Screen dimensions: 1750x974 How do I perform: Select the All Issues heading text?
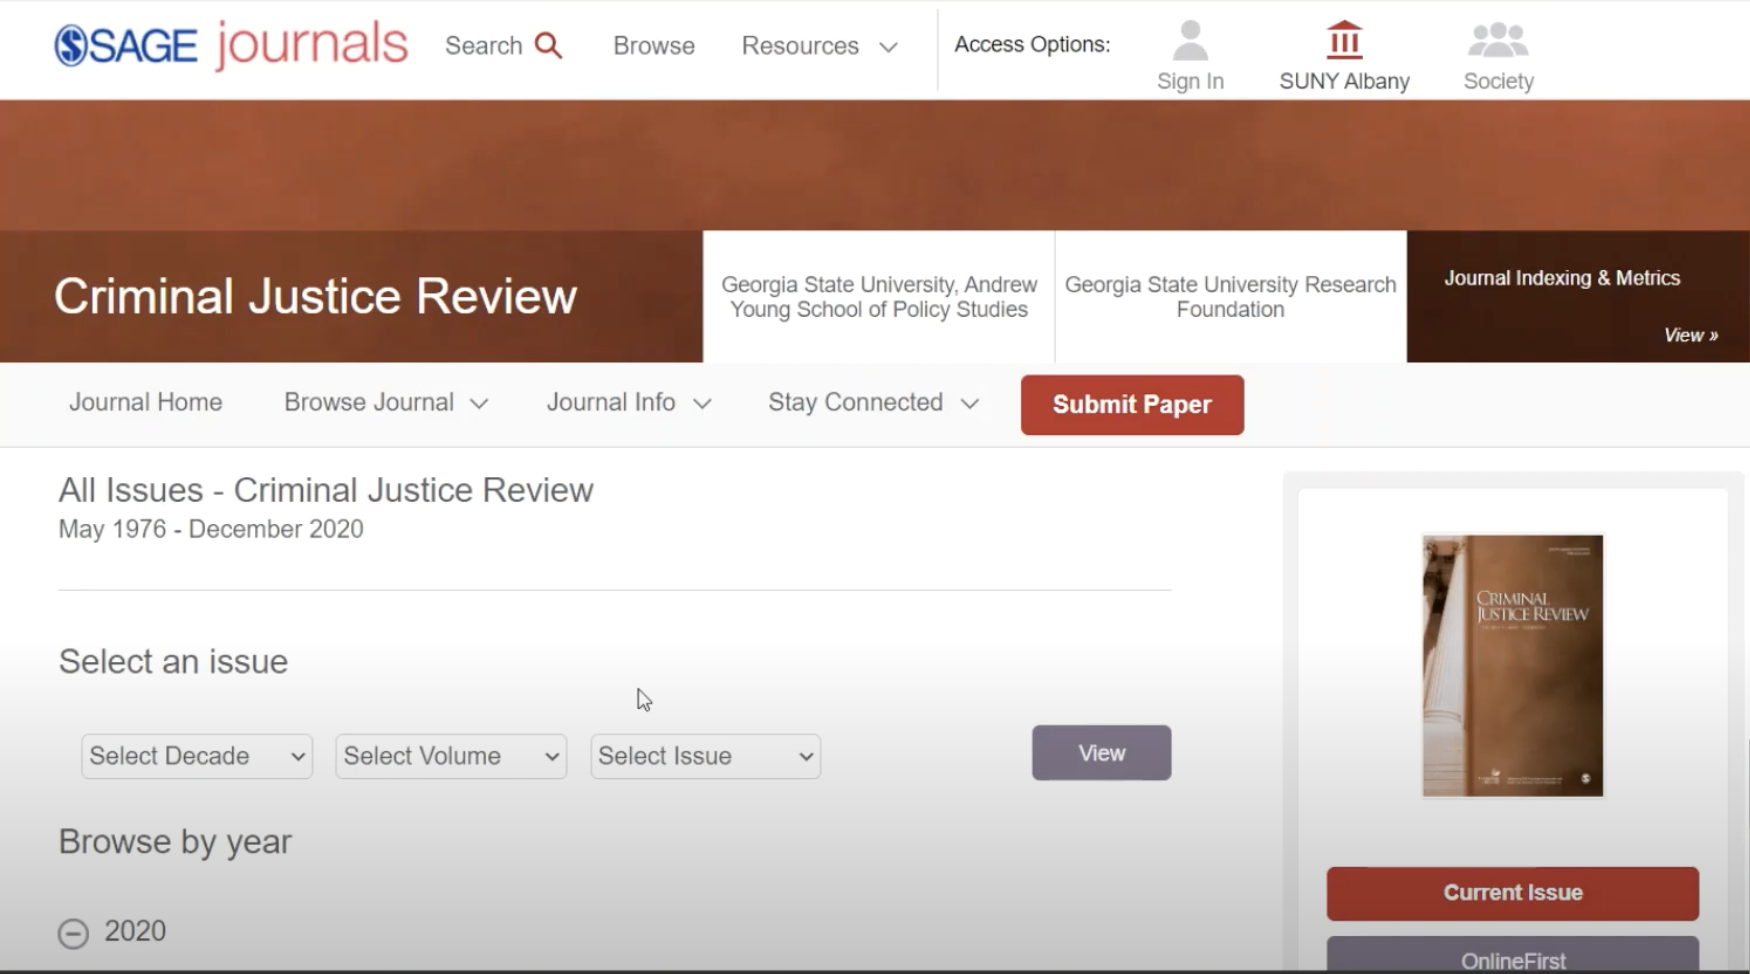326,490
